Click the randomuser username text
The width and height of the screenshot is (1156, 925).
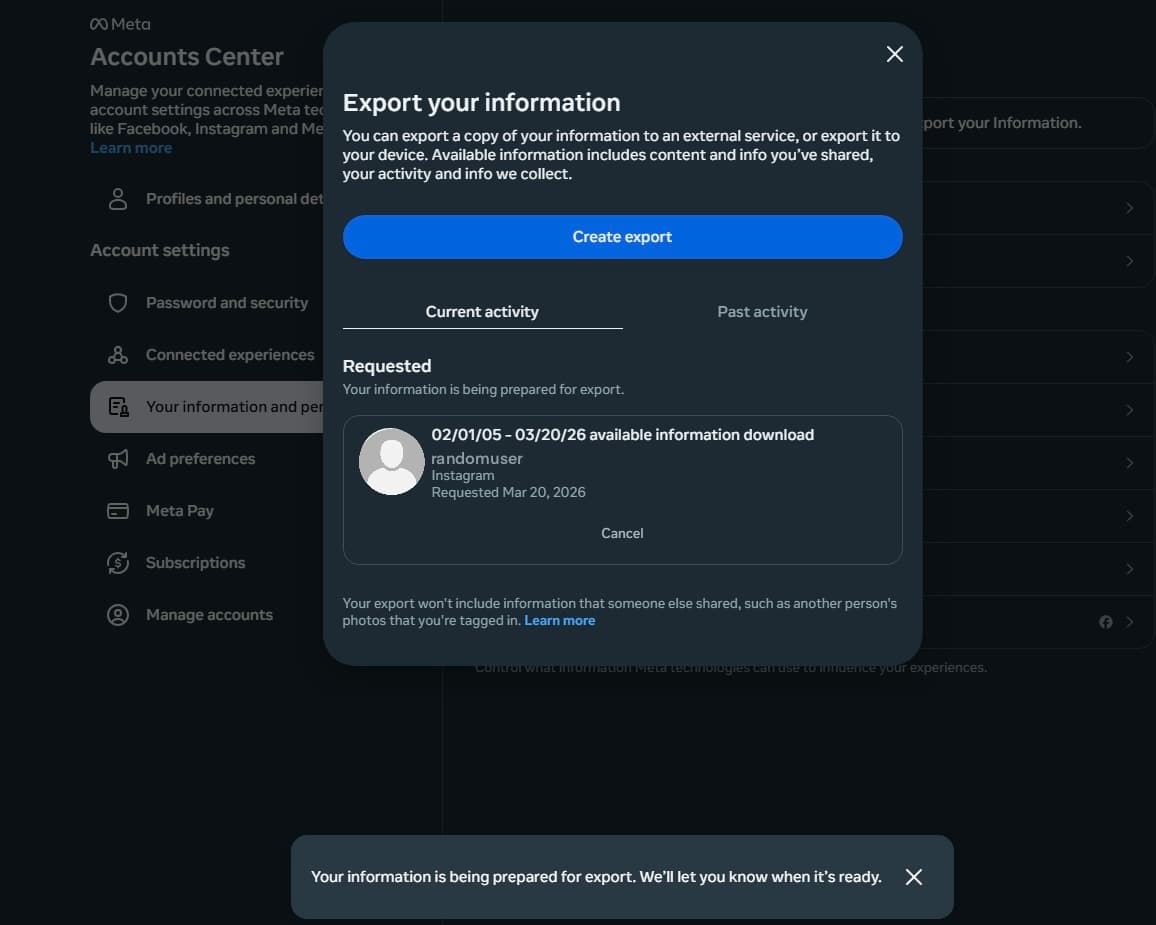(x=477, y=458)
